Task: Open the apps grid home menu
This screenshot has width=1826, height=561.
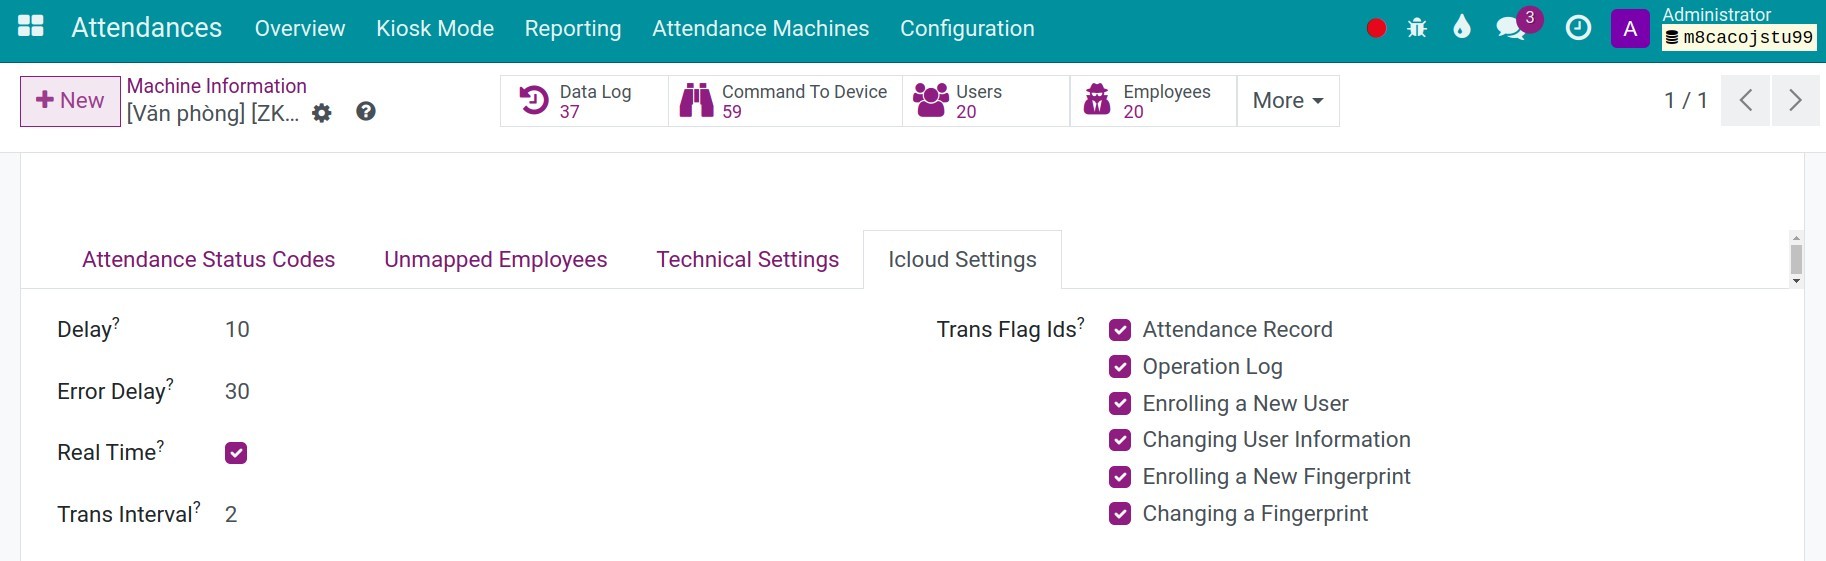Action: [x=31, y=27]
